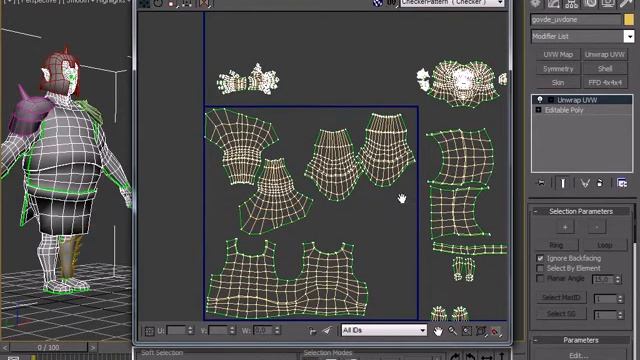This screenshot has height=360, width=640.
Task: Click the W coordinate input field
Action: [263, 331]
